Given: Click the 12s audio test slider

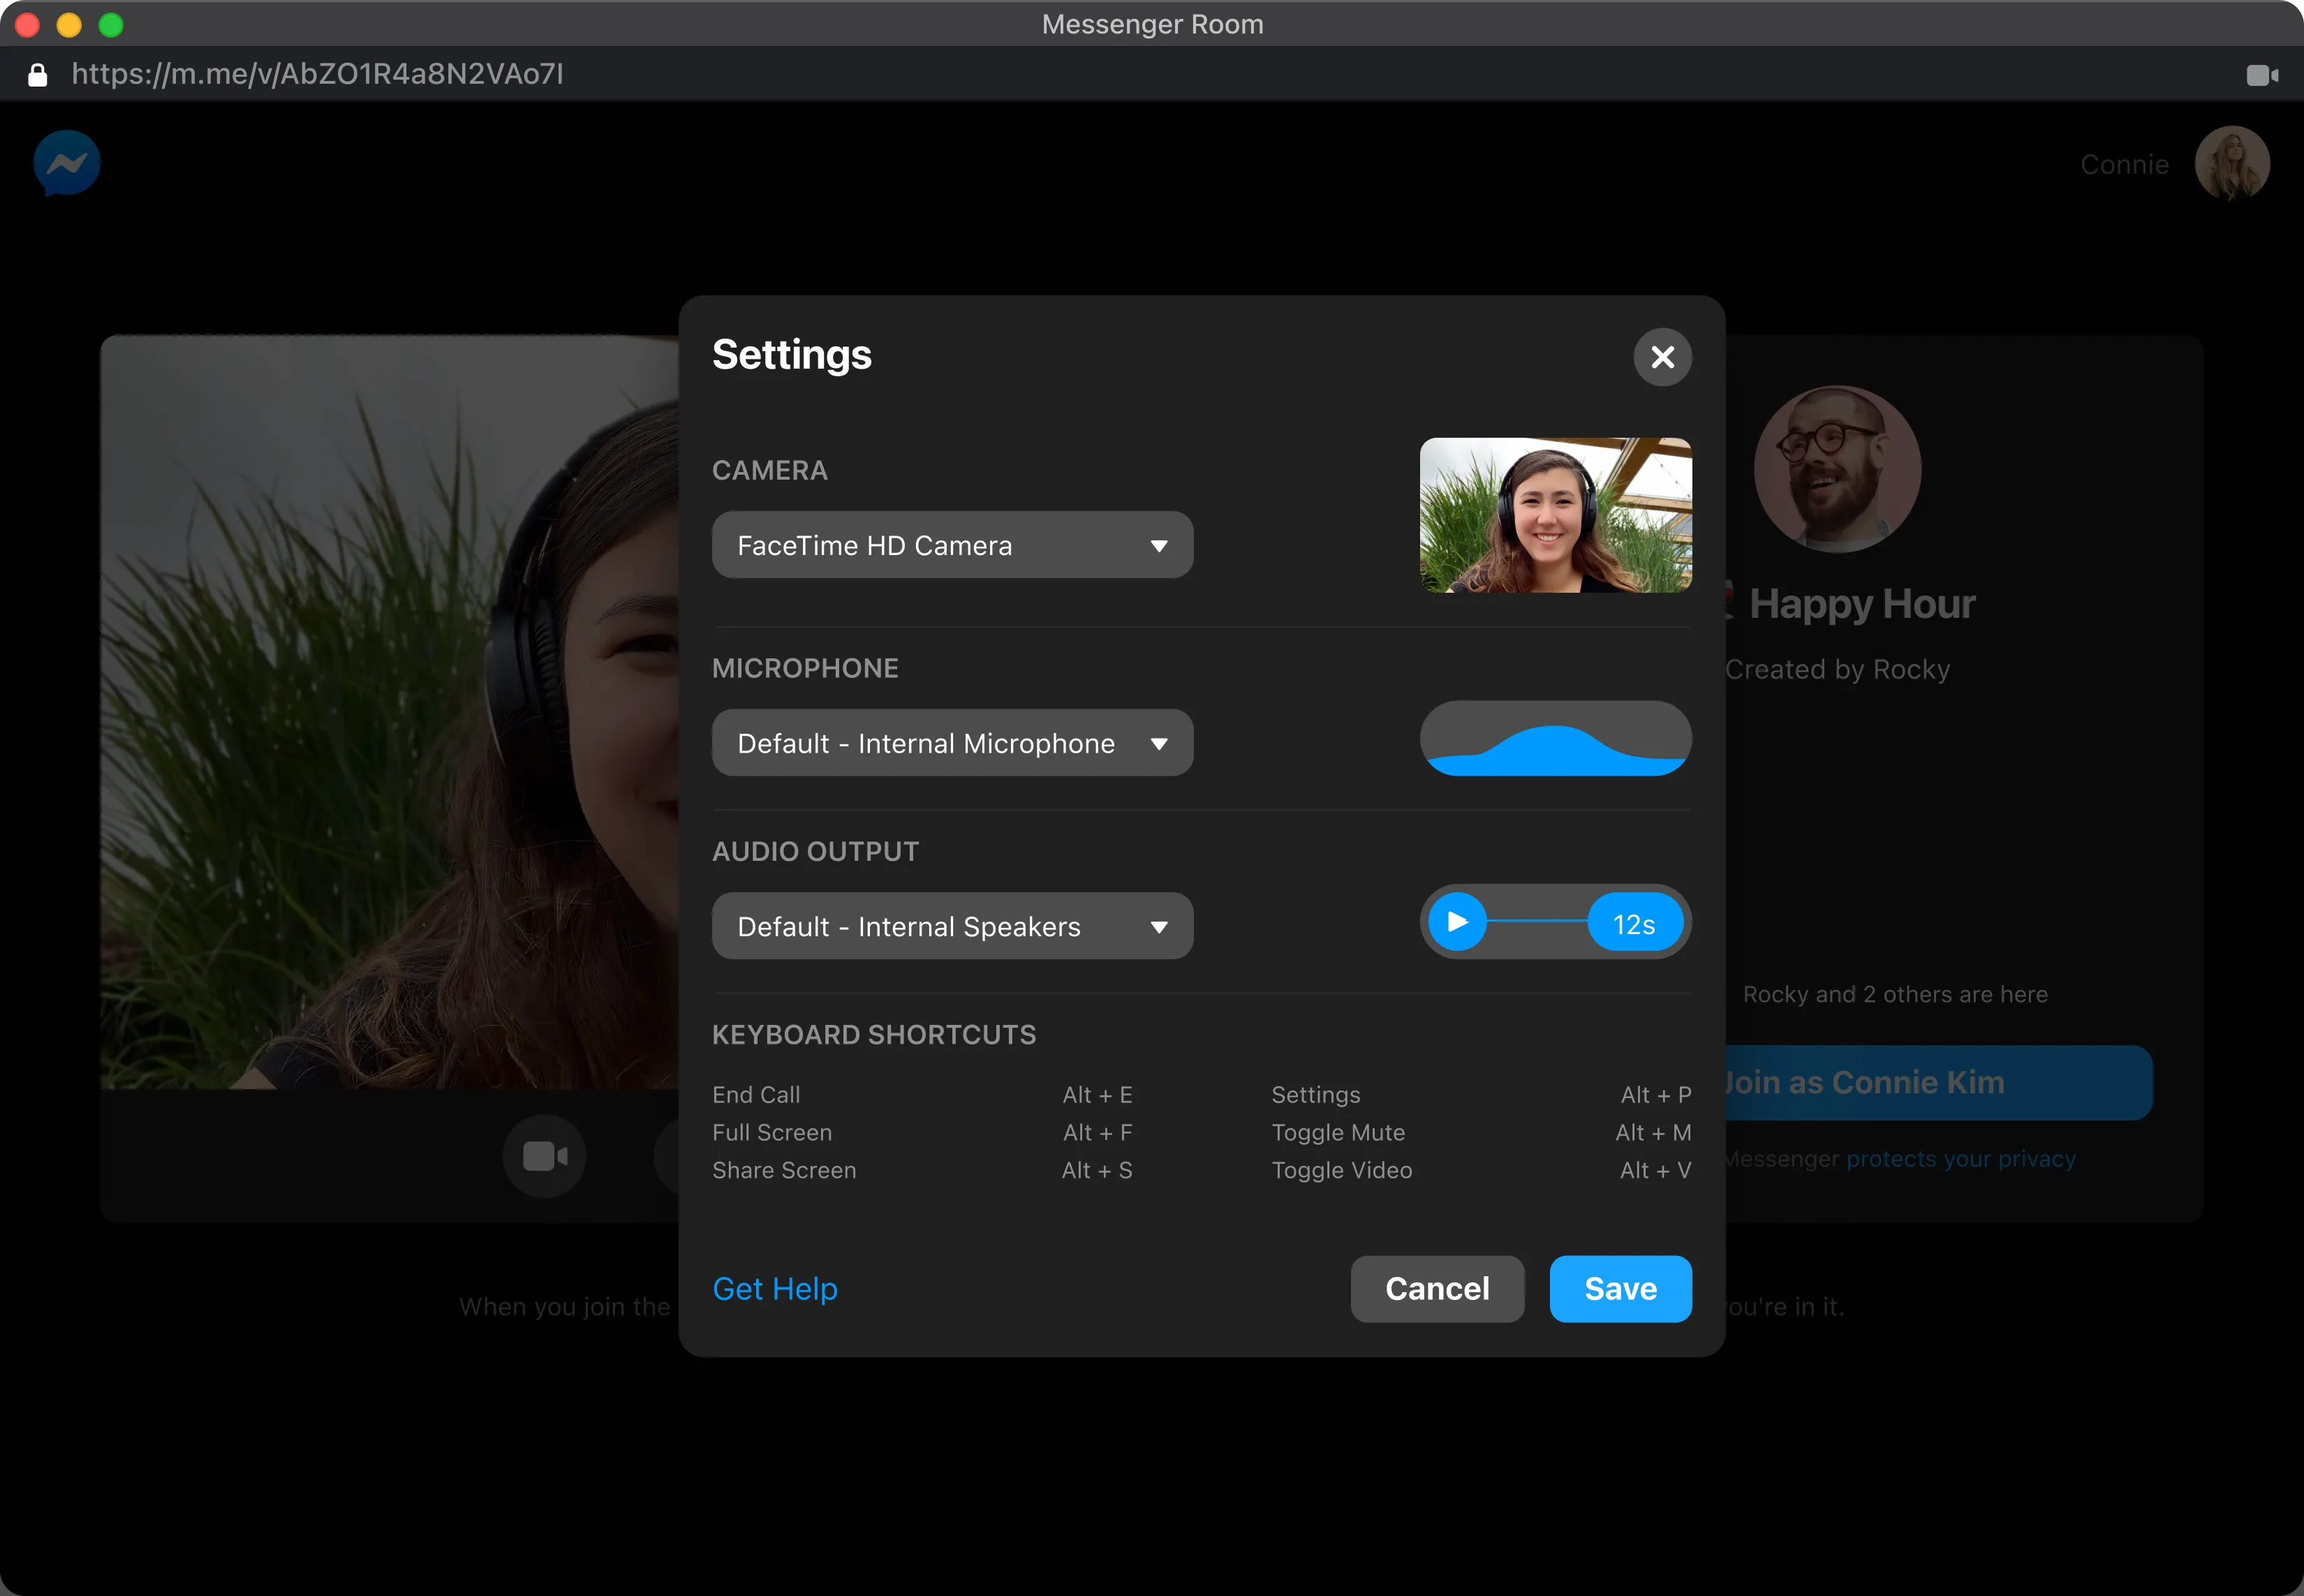Looking at the screenshot, I should coord(1634,921).
